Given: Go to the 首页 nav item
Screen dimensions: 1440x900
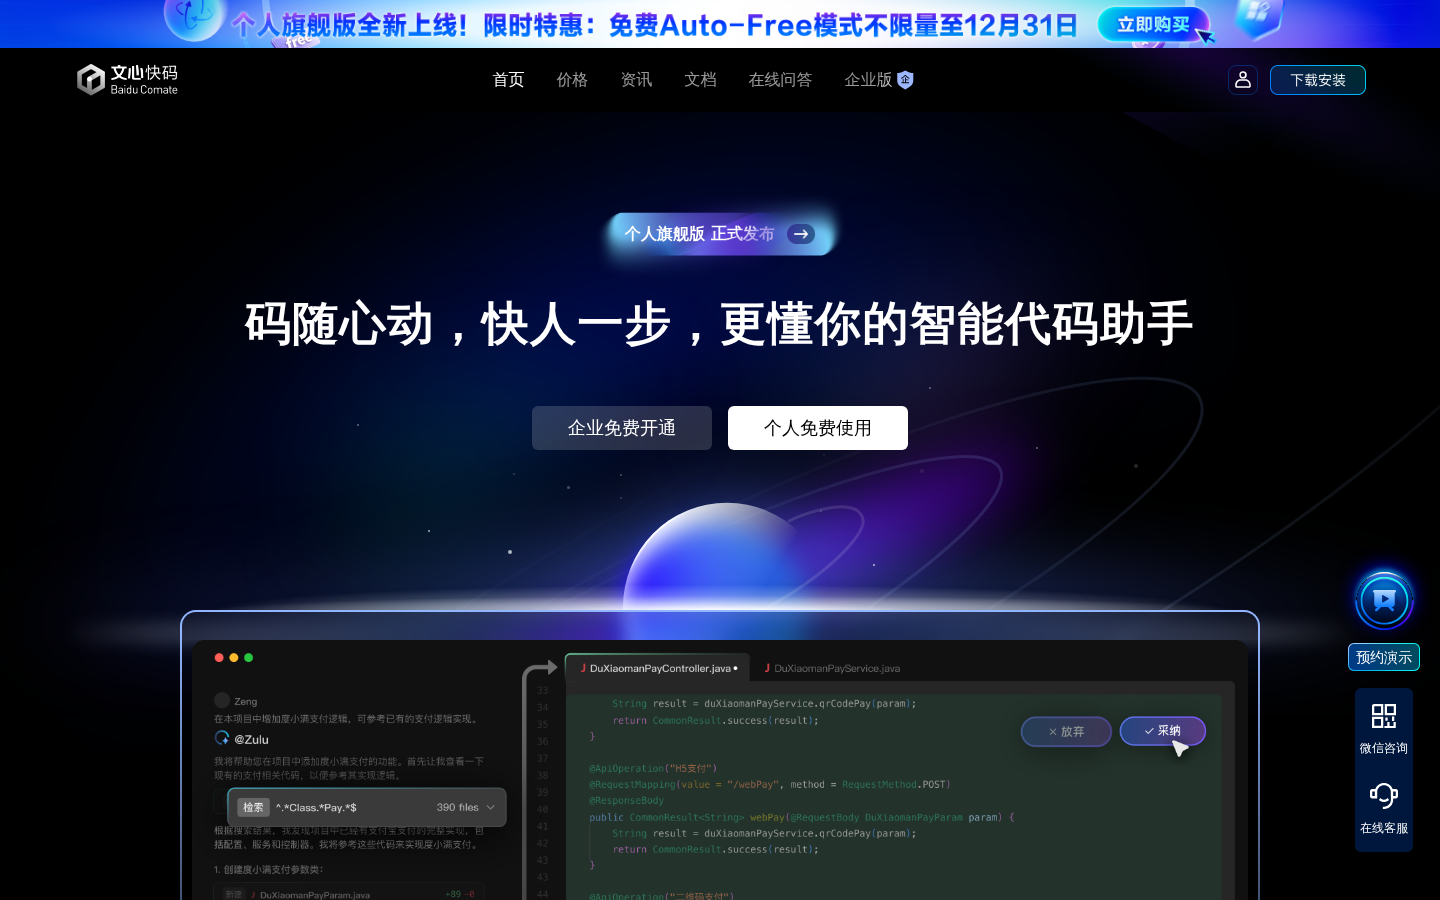Looking at the screenshot, I should pos(508,80).
